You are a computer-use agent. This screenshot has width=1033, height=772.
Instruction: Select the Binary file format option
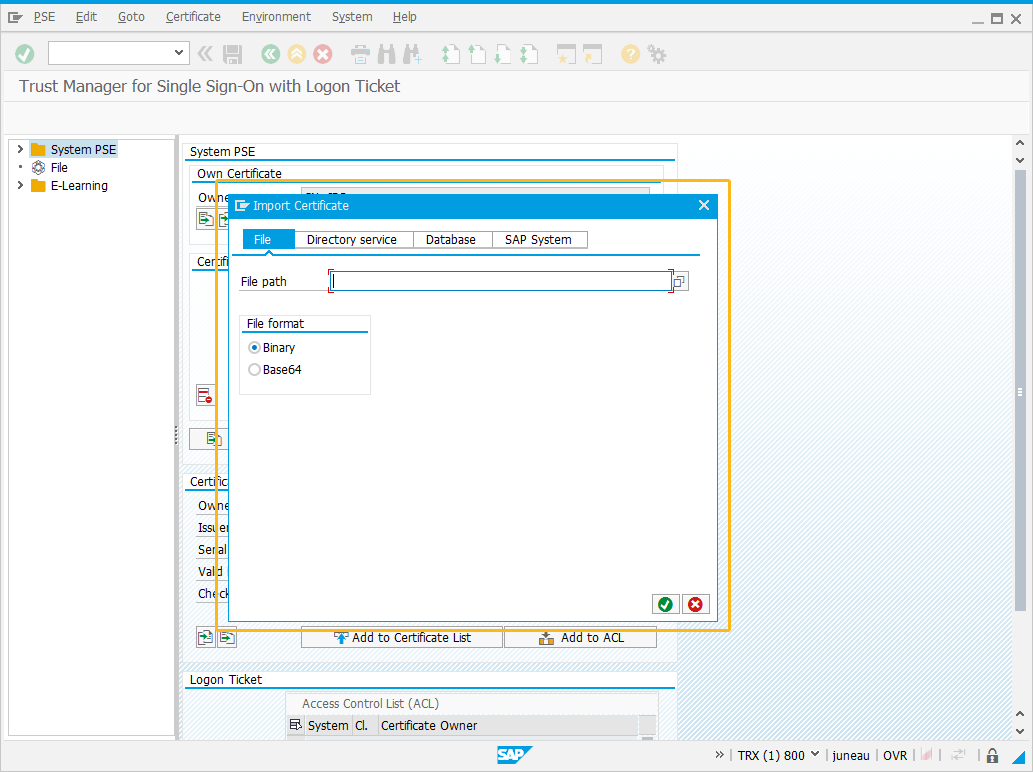pos(254,348)
